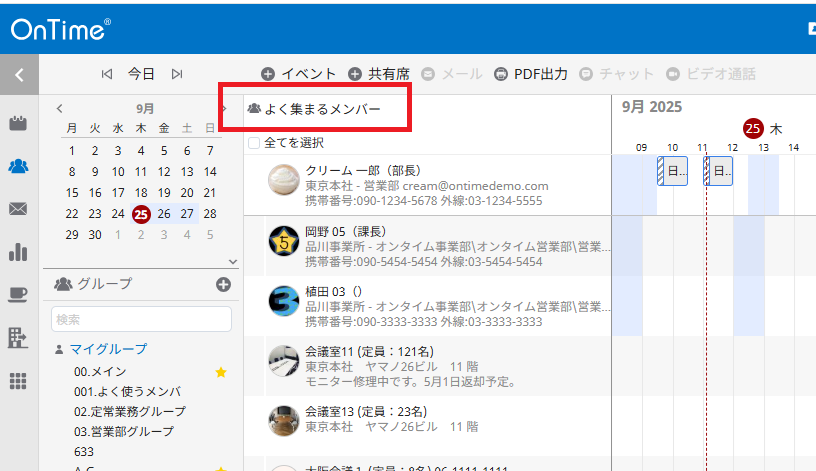Collapse the mini calendar with down chevron
The image size is (816, 471).
[233, 261]
